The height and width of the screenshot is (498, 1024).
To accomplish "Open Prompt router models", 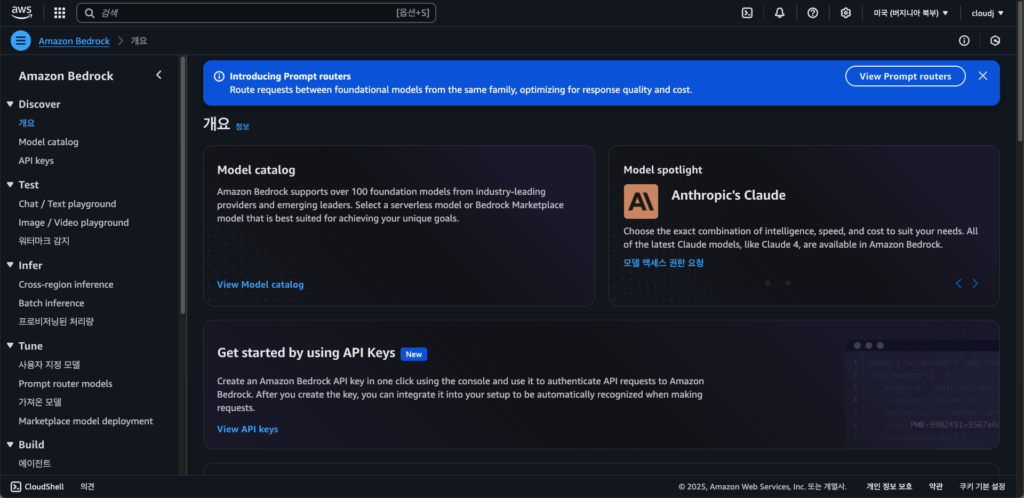I will click(65, 384).
